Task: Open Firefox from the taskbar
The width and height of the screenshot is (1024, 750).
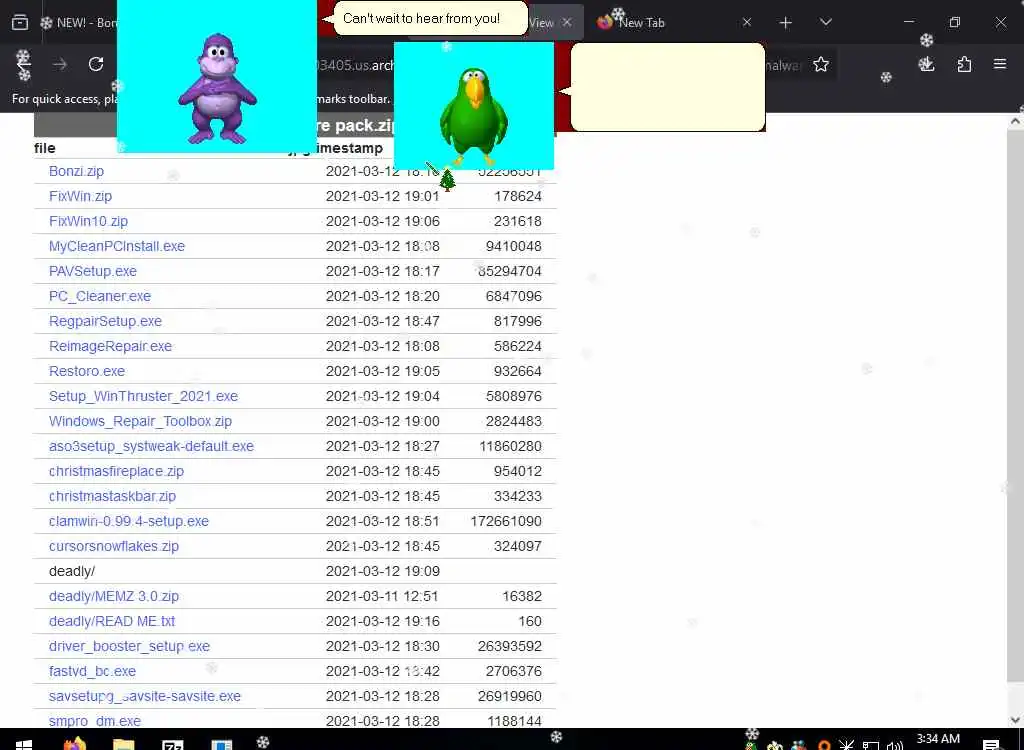Action: (x=74, y=743)
